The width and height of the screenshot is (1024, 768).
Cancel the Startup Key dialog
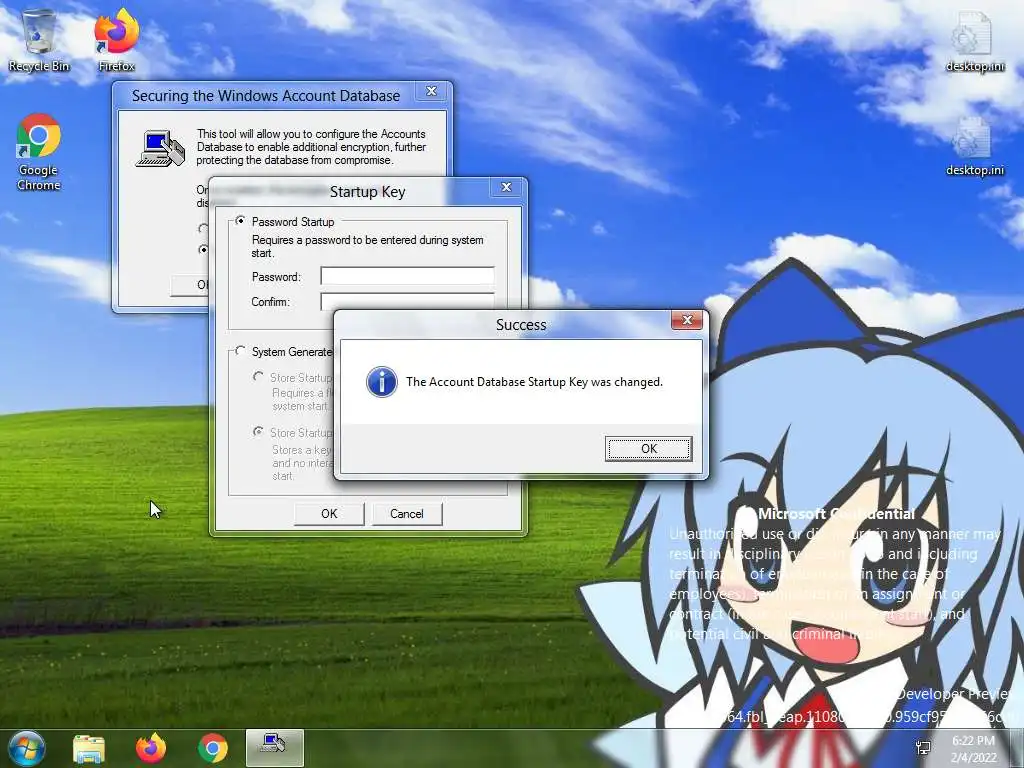(x=407, y=514)
